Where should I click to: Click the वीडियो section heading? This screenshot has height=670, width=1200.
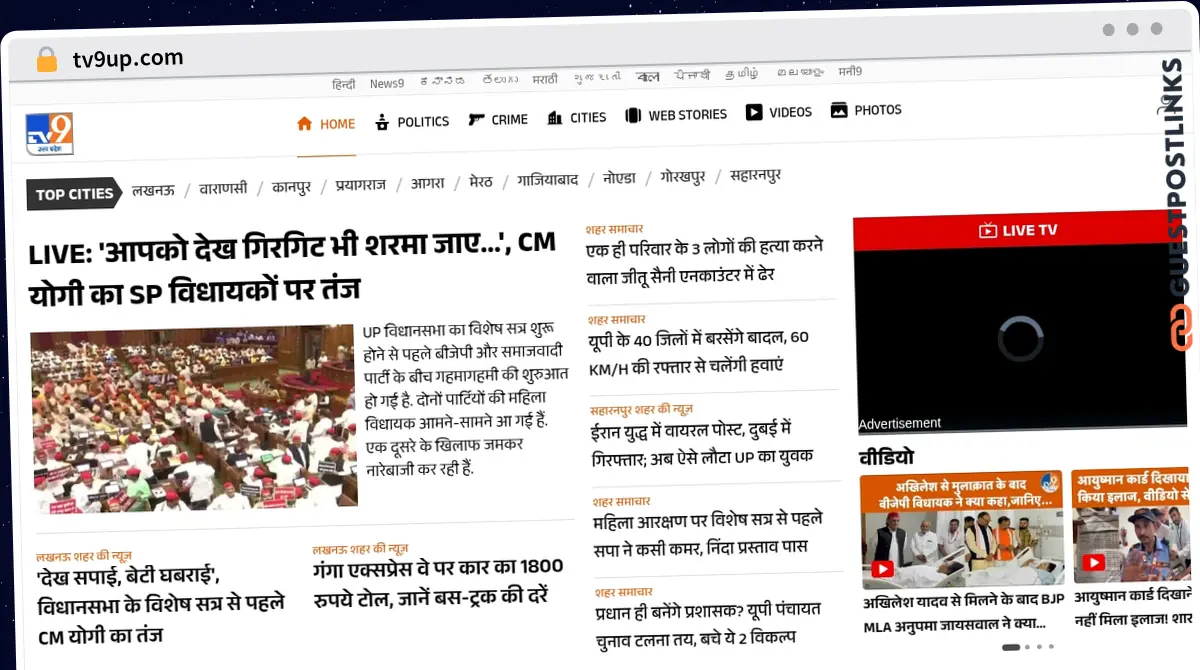point(886,458)
